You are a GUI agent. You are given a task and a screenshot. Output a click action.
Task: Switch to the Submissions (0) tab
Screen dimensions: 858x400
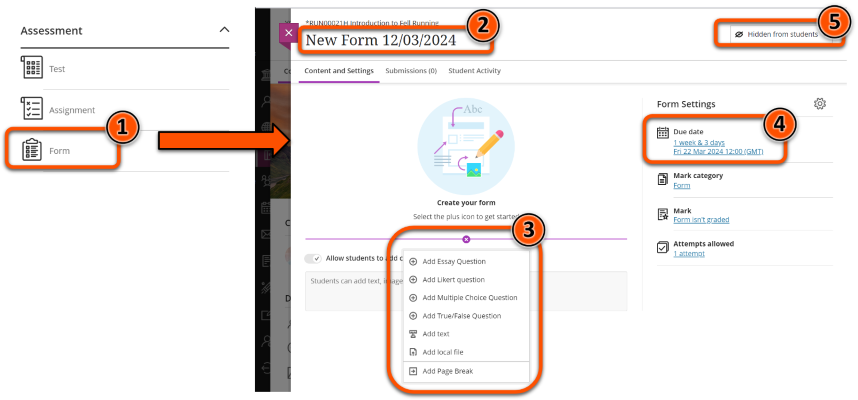click(411, 71)
